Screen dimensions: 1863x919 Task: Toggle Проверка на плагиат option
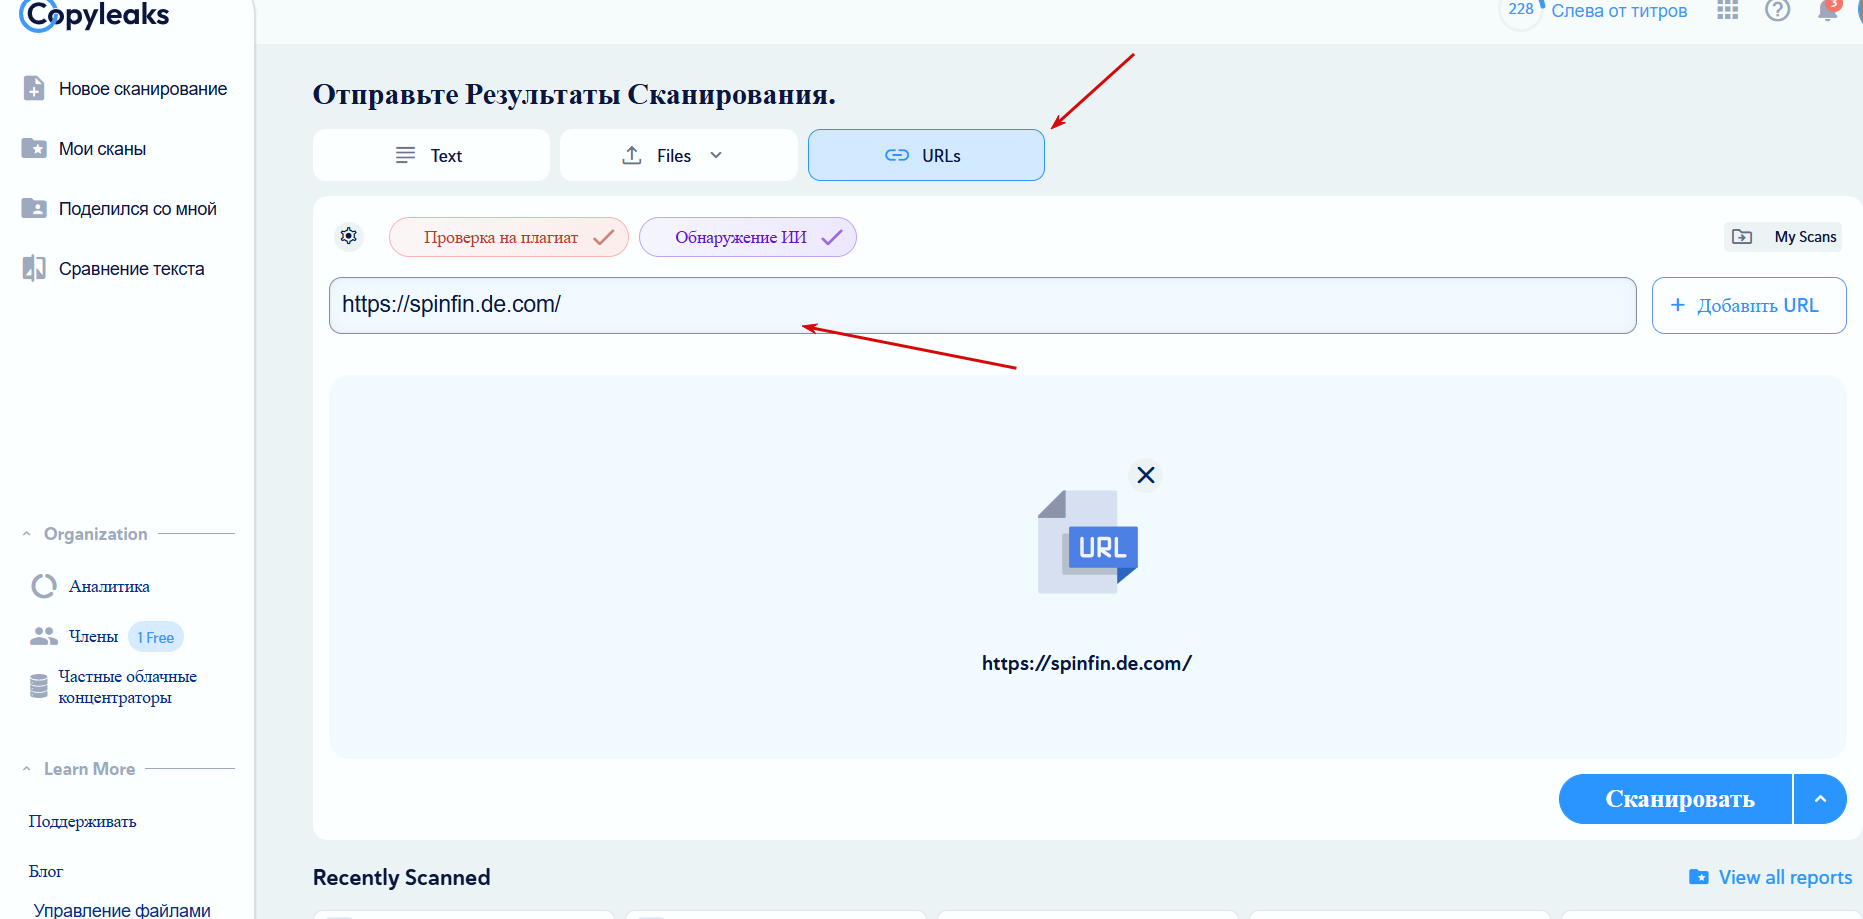coord(508,237)
